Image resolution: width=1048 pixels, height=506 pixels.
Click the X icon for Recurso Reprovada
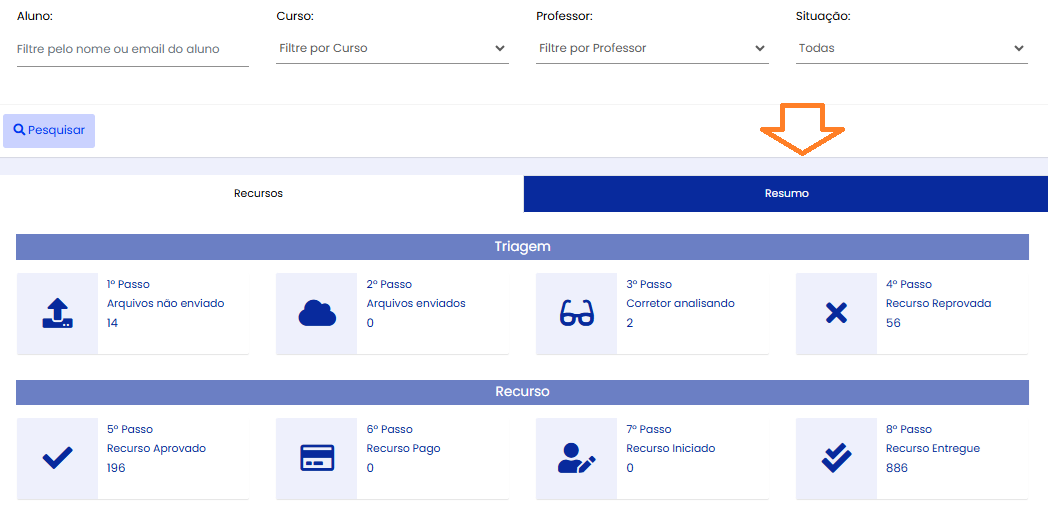tap(836, 313)
